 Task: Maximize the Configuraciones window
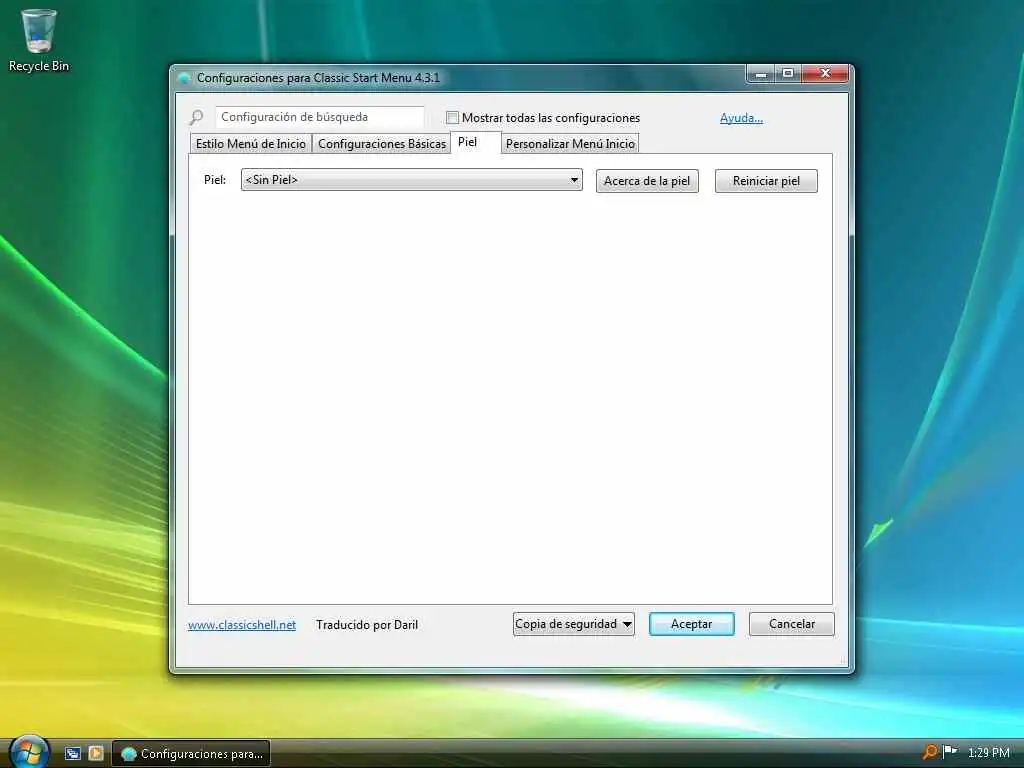pos(788,74)
